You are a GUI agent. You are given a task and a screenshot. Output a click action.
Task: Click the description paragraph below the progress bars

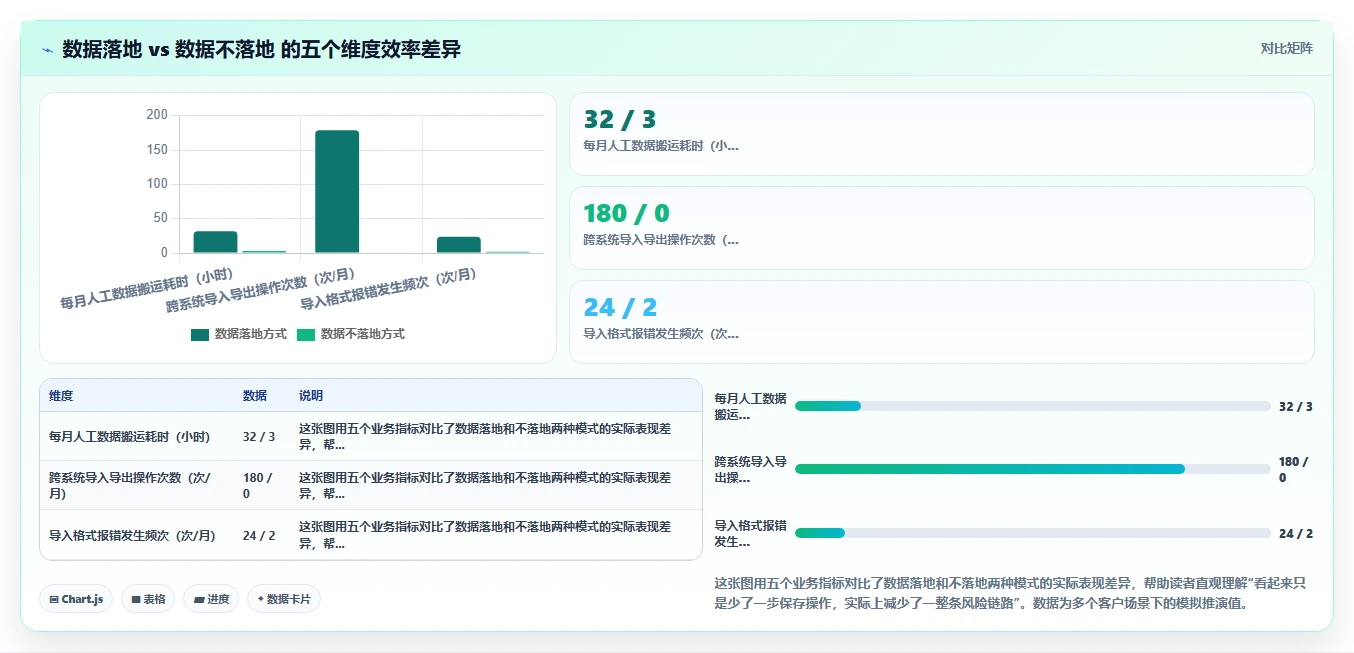pyautogui.click(x=1010, y=593)
